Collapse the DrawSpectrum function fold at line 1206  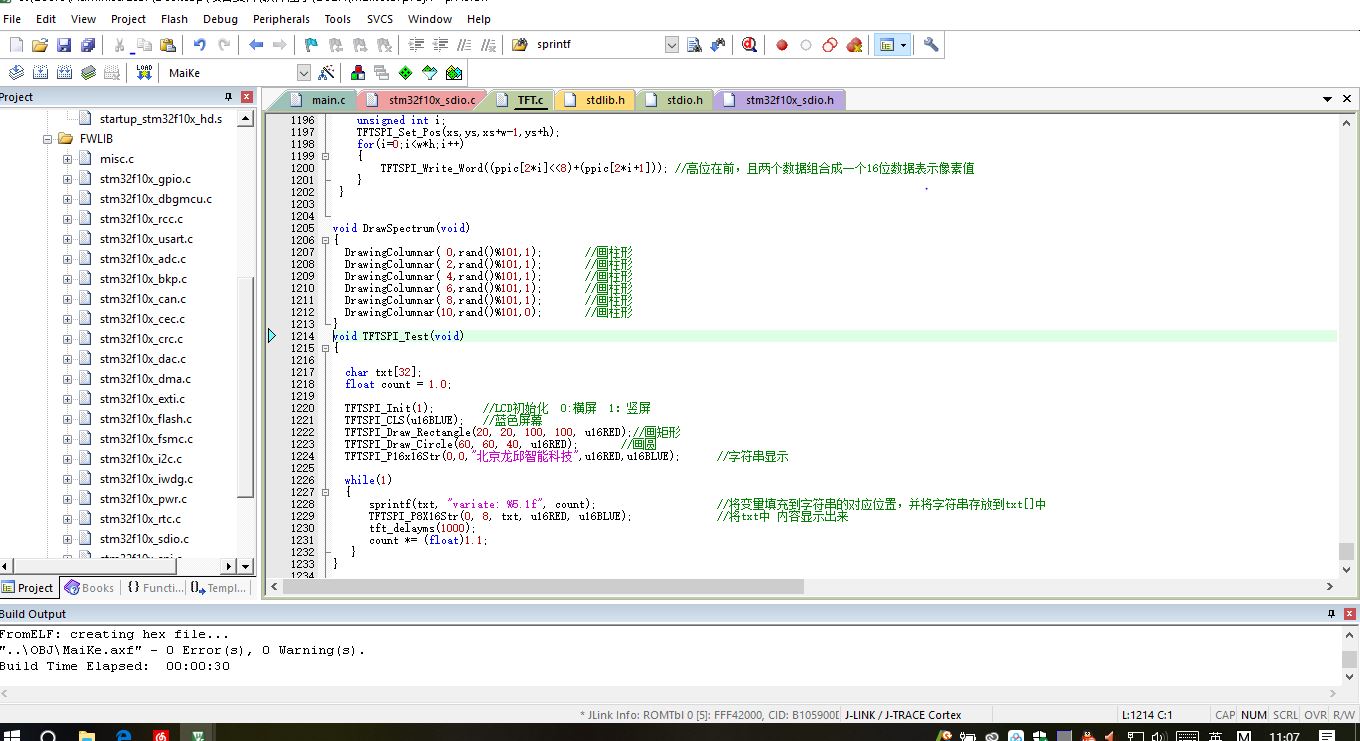(x=325, y=240)
